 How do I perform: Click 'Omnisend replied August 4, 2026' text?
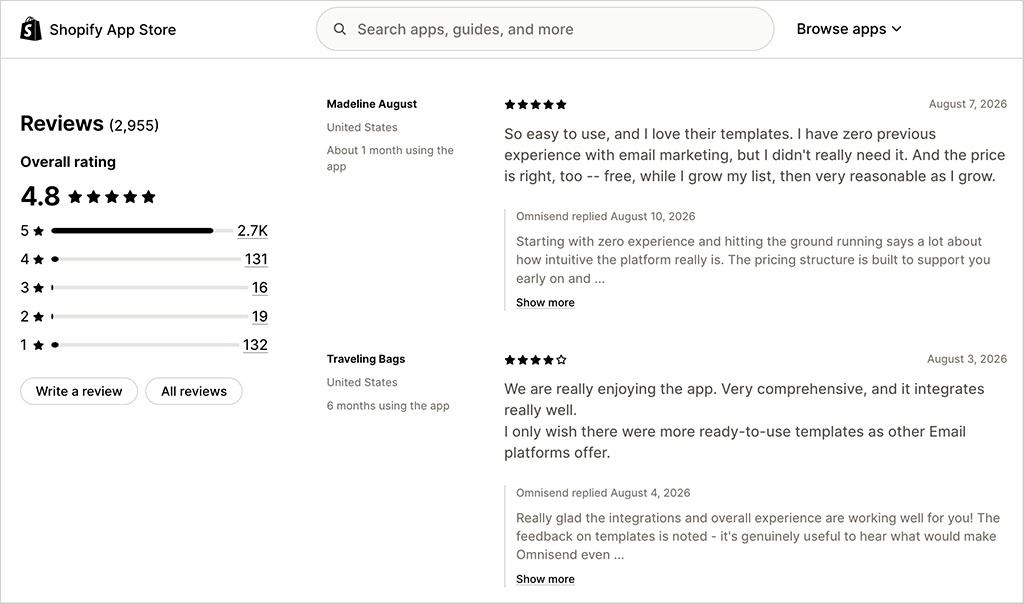tap(603, 493)
